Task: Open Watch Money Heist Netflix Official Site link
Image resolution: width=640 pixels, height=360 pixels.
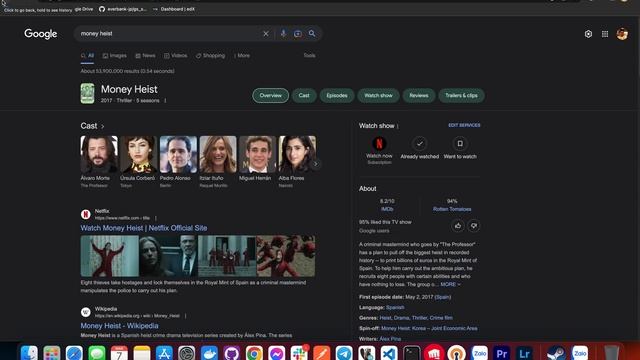Action: coord(144,228)
